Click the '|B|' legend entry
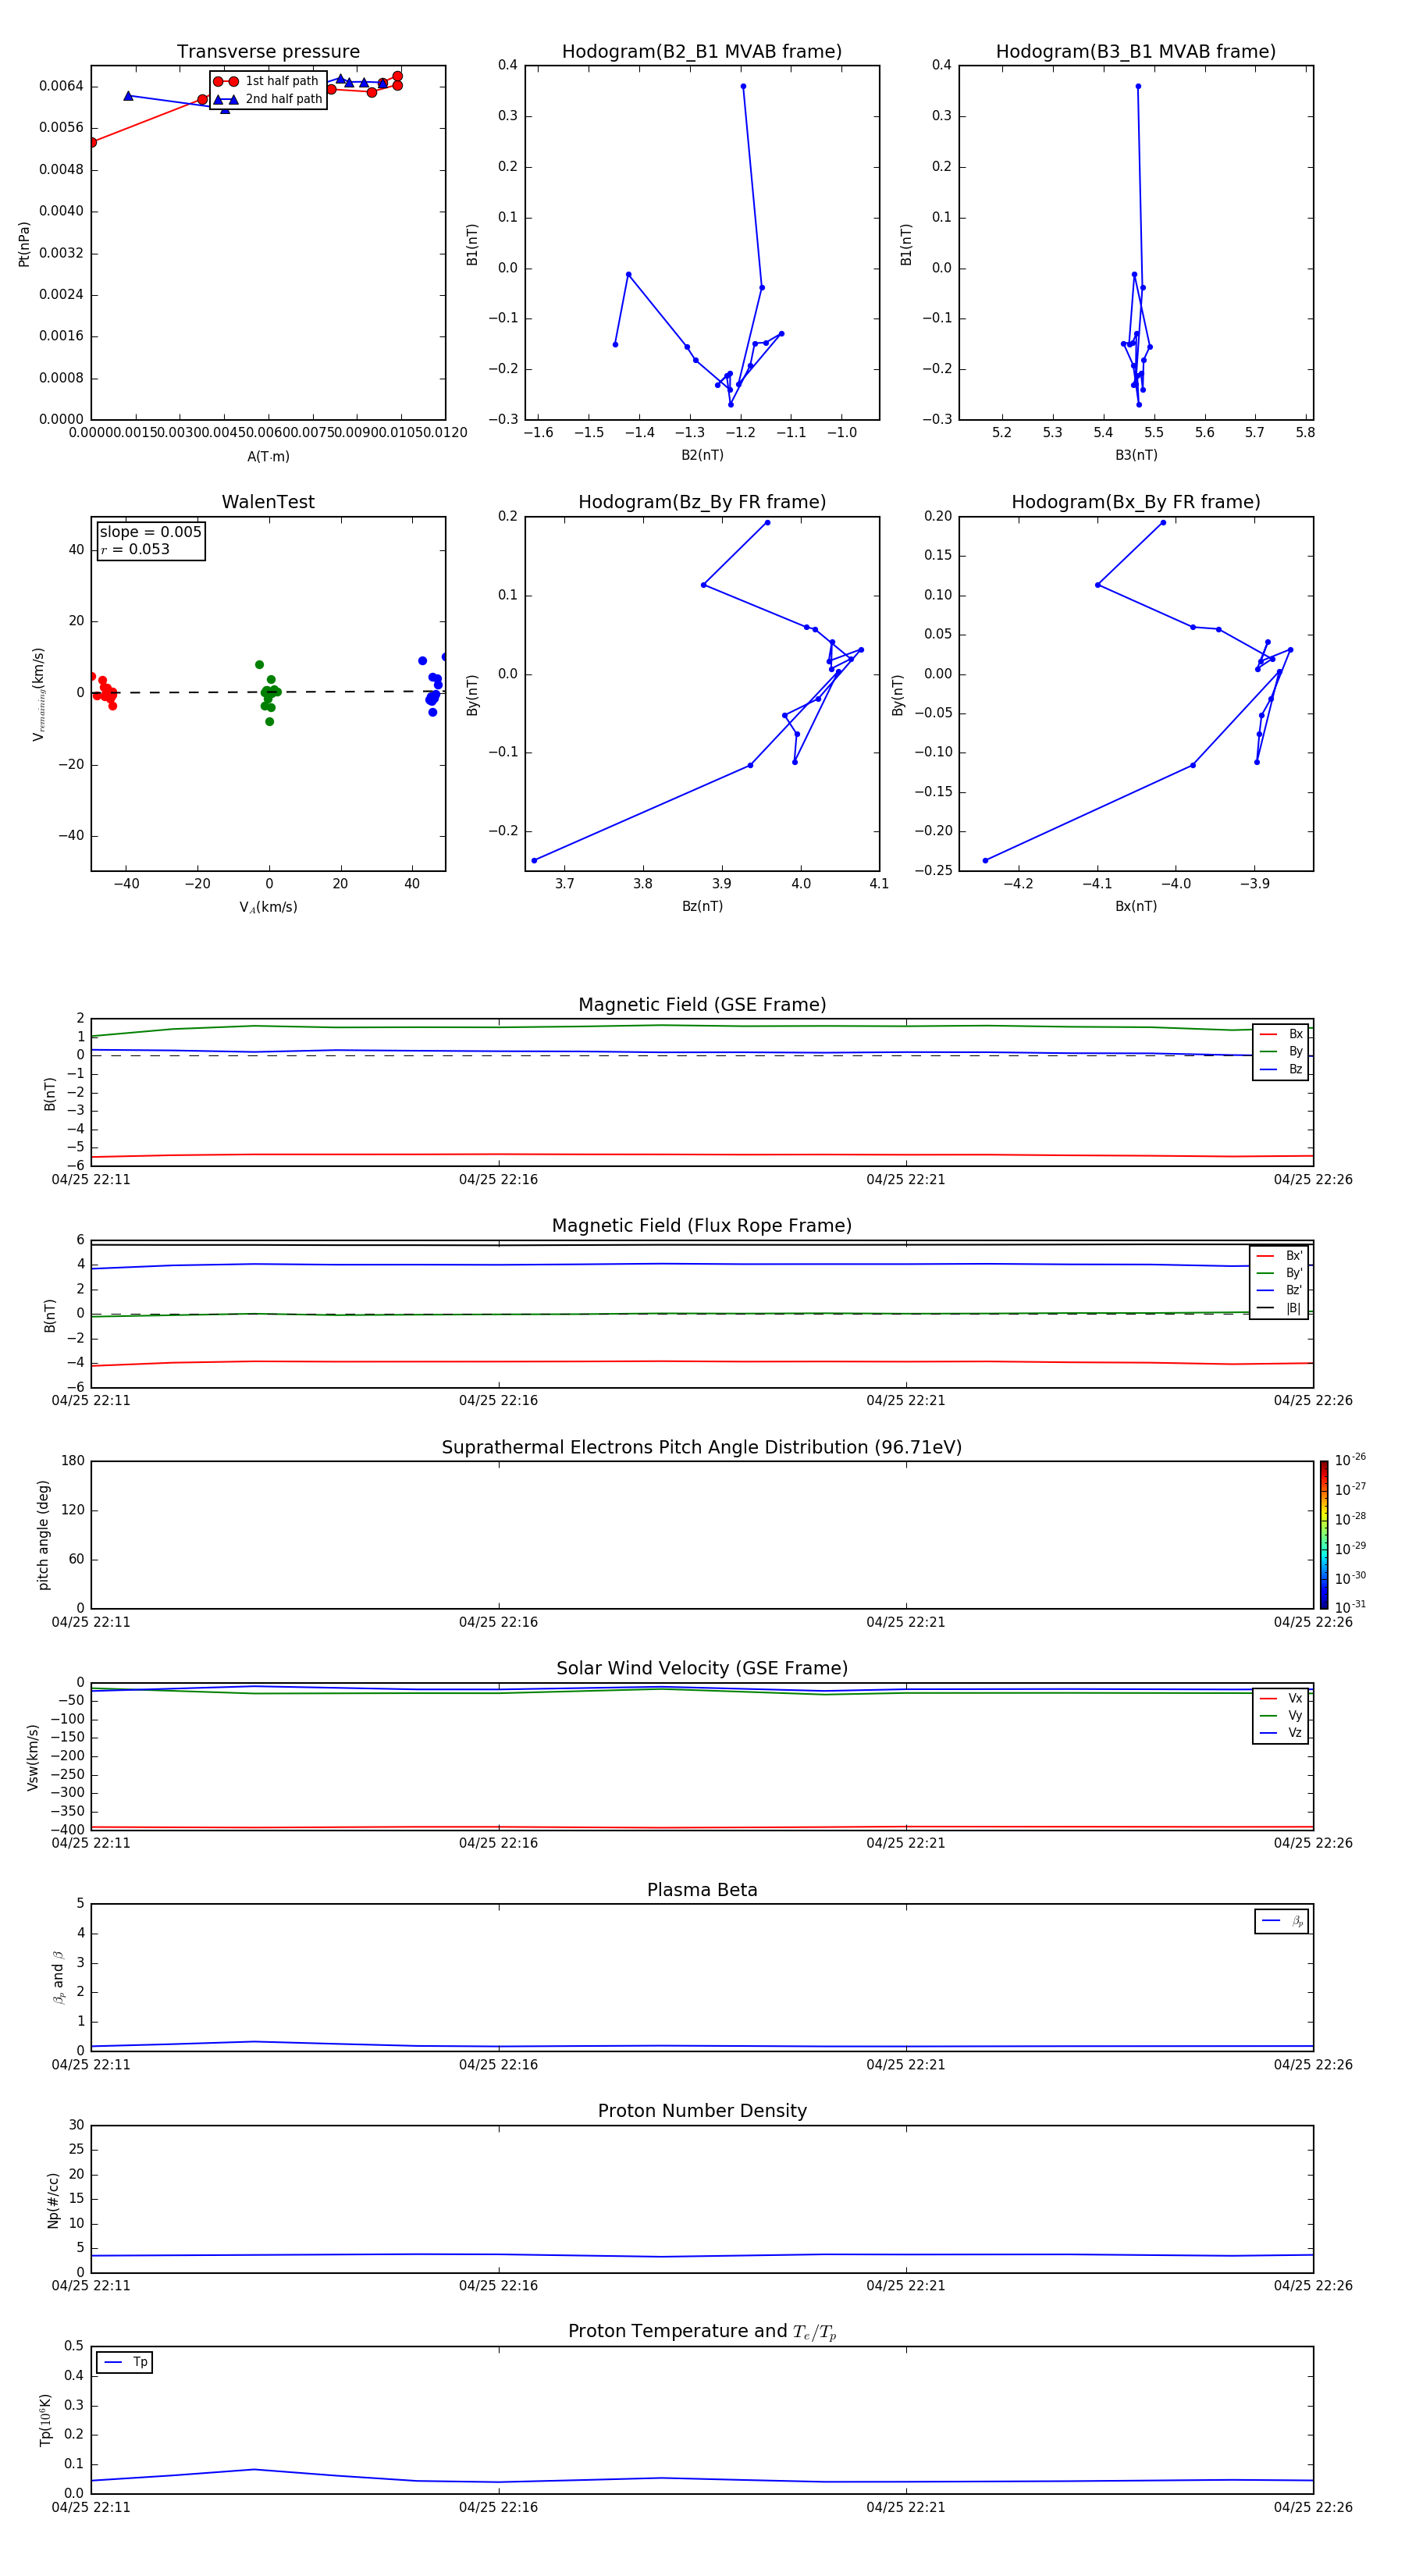1405x2576 pixels. (x=1280, y=1308)
